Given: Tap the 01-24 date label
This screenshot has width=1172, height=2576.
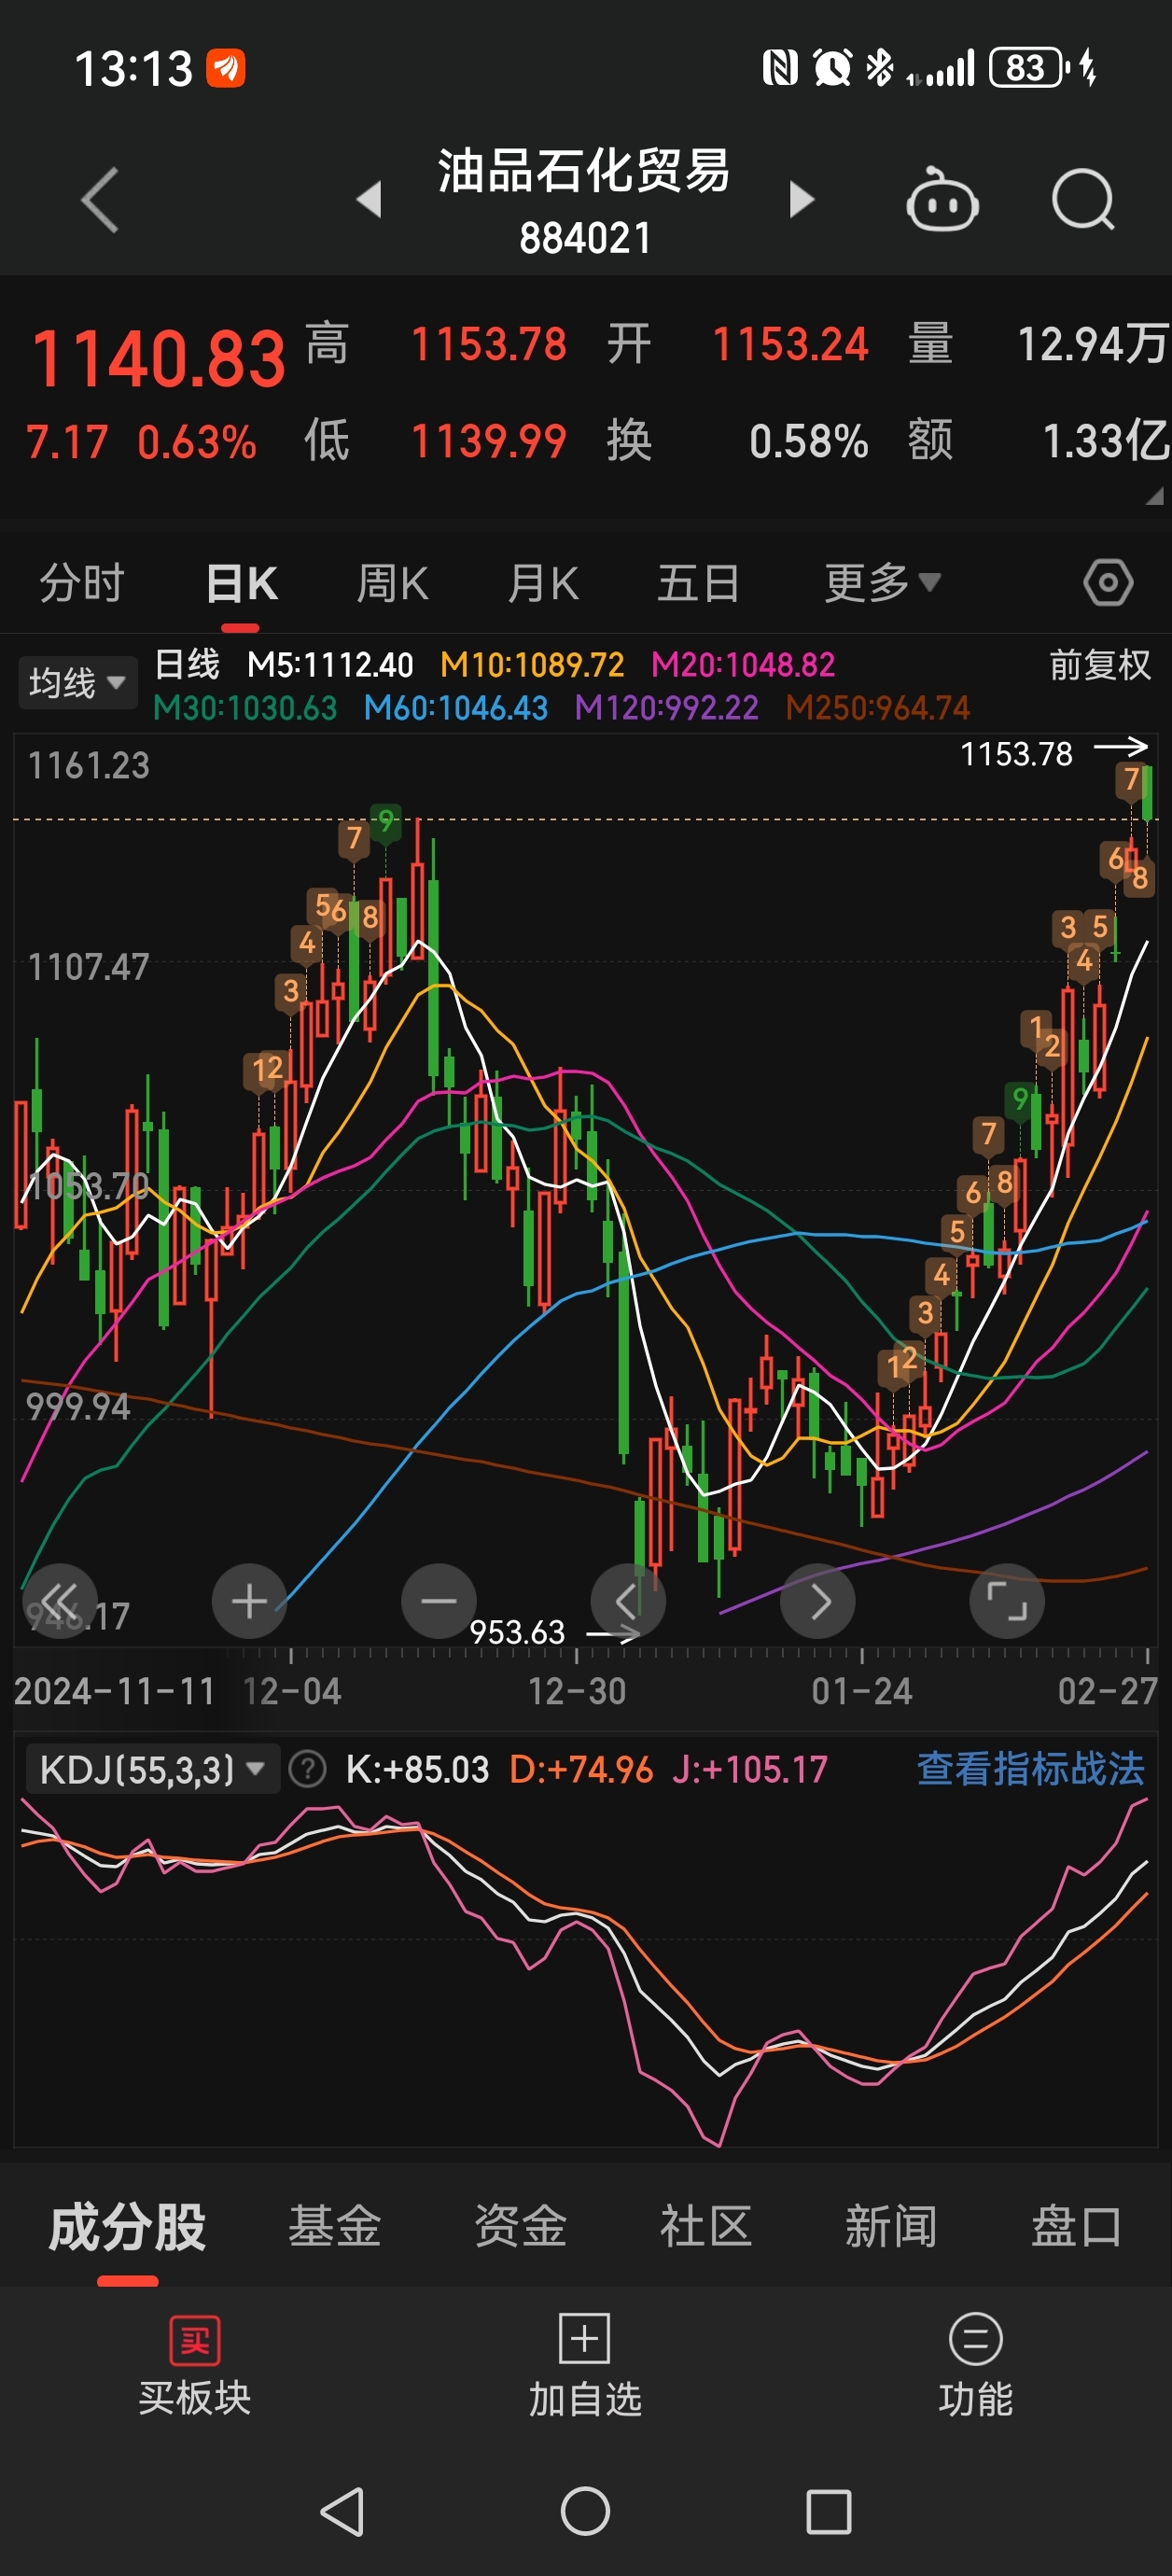Looking at the screenshot, I should [862, 1692].
